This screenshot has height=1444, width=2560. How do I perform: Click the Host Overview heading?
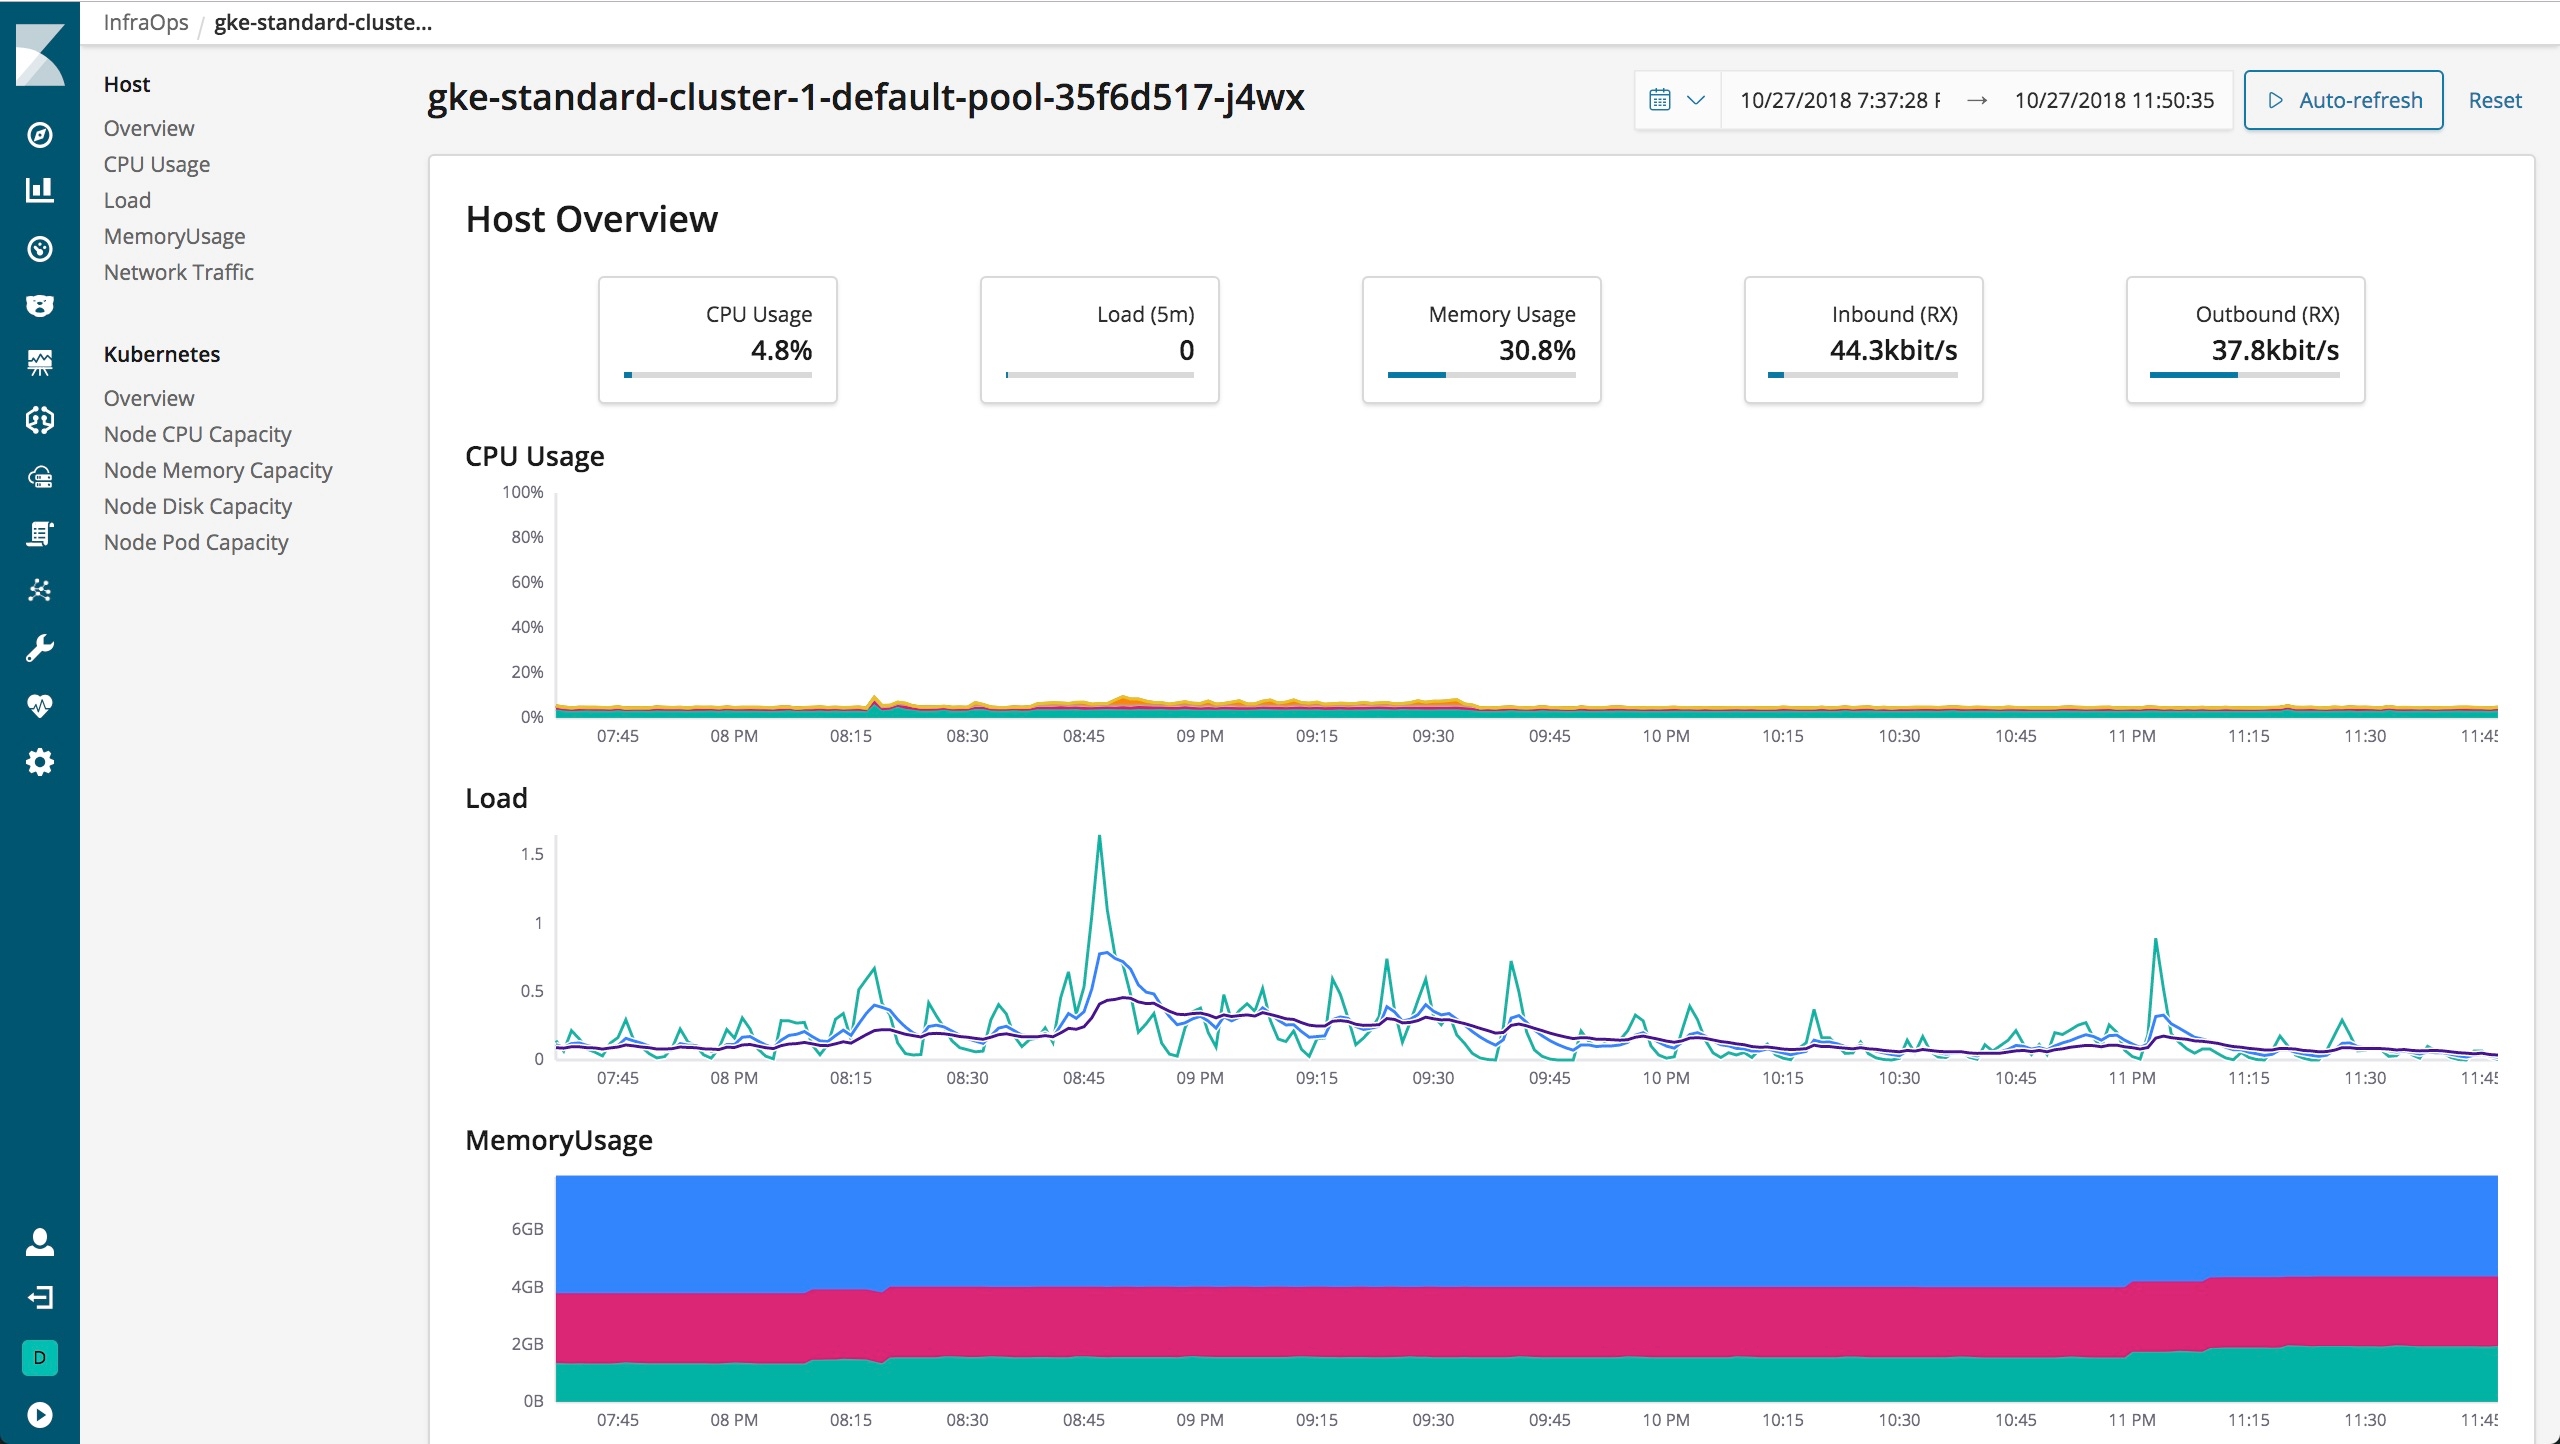(x=592, y=219)
